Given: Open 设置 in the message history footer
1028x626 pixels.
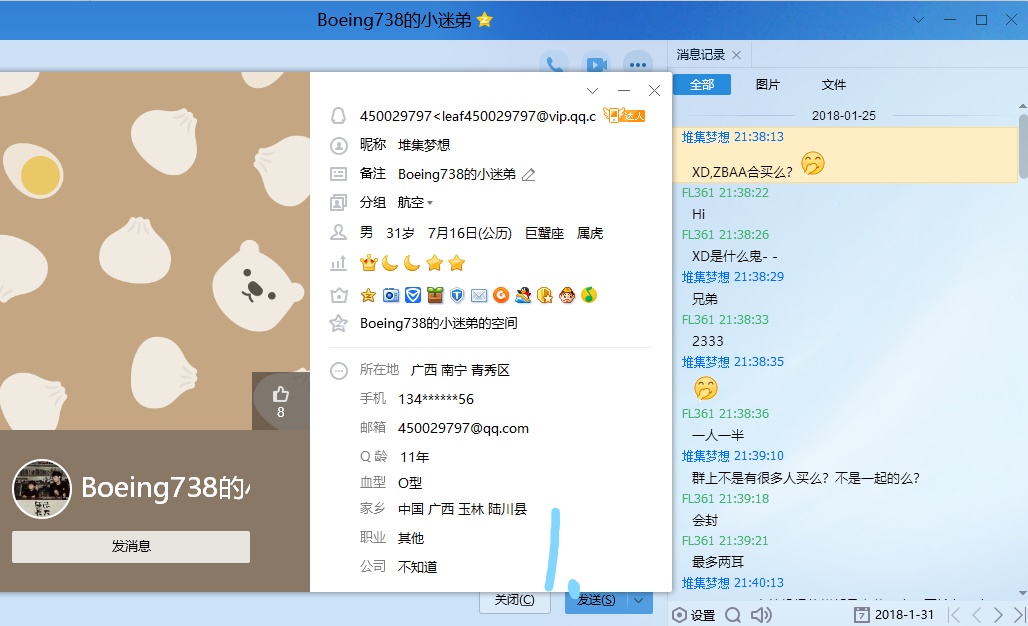Looking at the screenshot, I should (x=694, y=615).
